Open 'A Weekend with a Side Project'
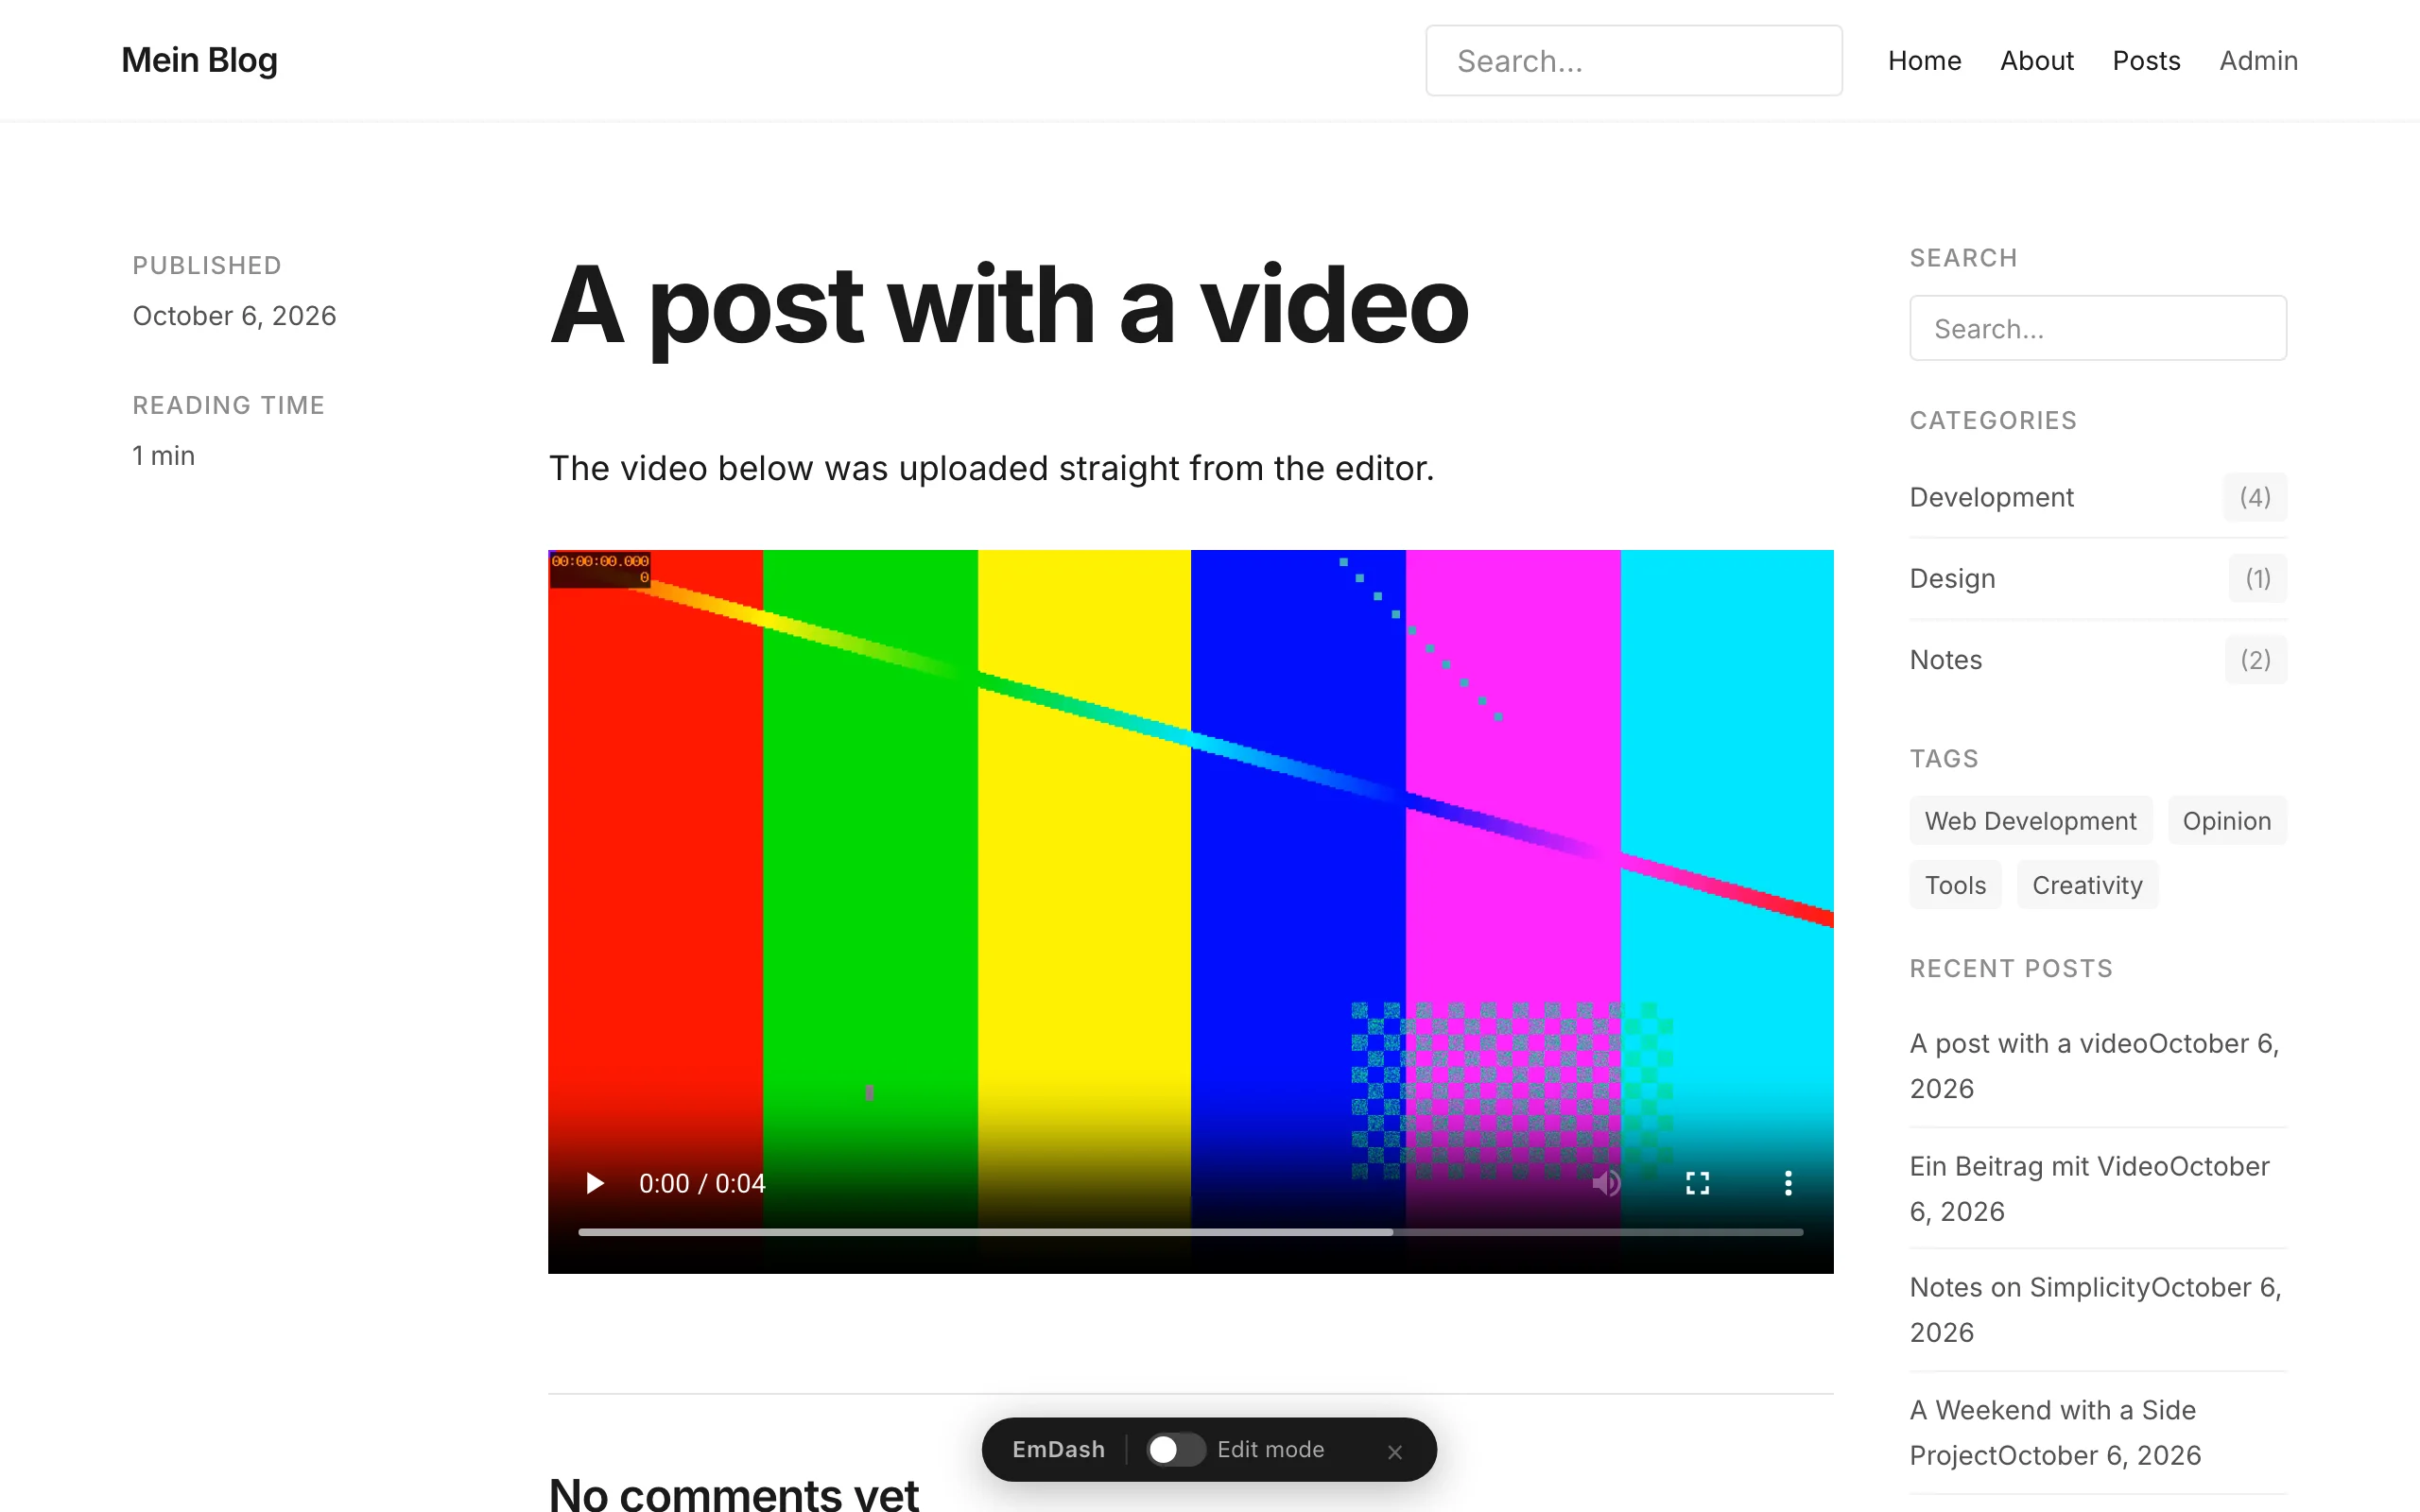The width and height of the screenshot is (2420, 1512). [x=2053, y=1432]
